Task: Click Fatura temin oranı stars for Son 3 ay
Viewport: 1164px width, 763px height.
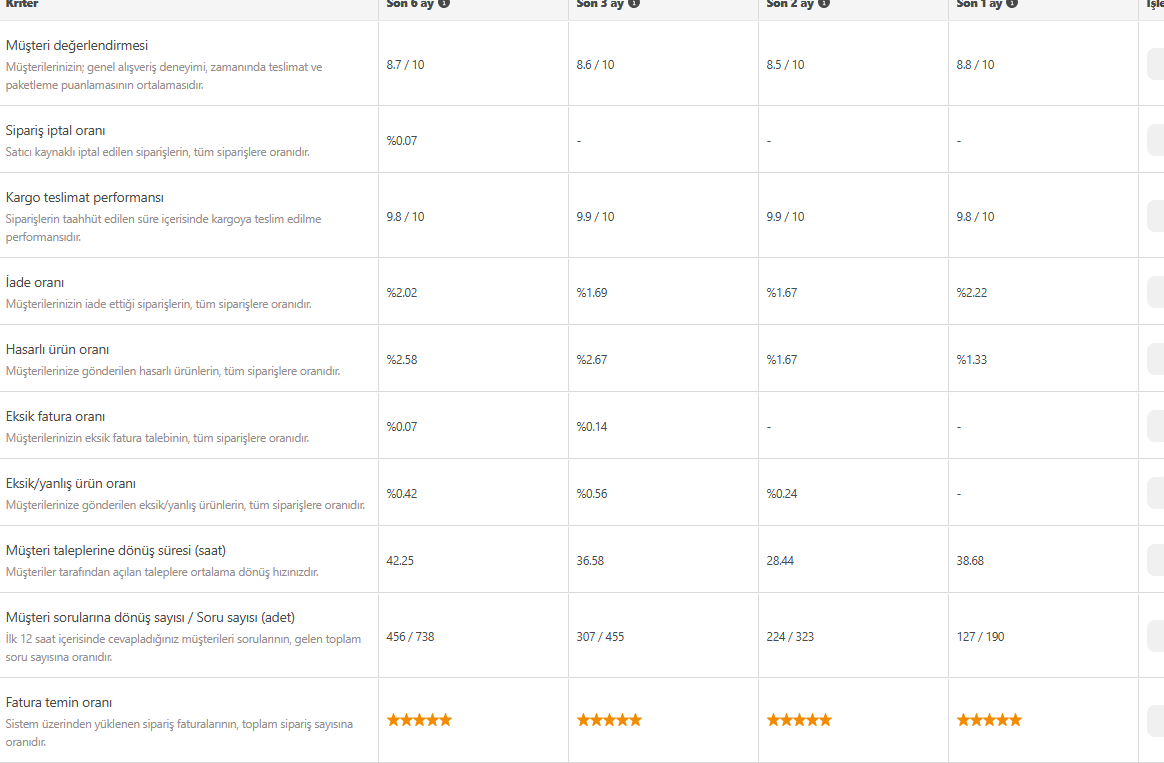Action: coord(609,719)
